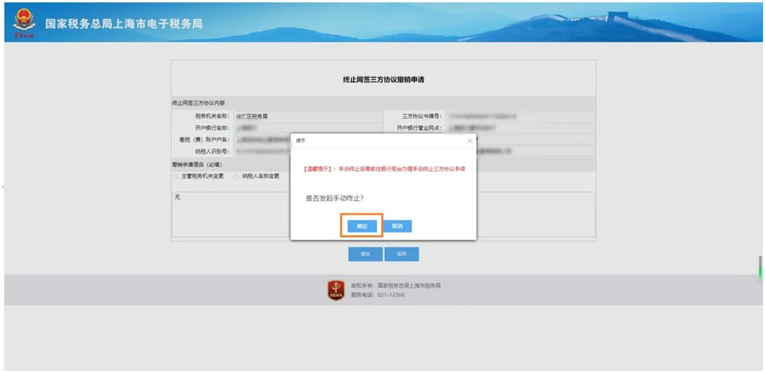The width and height of the screenshot is (765, 373).
Task: Click the 三方协议书编号 value field
Action: (x=519, y=117)
